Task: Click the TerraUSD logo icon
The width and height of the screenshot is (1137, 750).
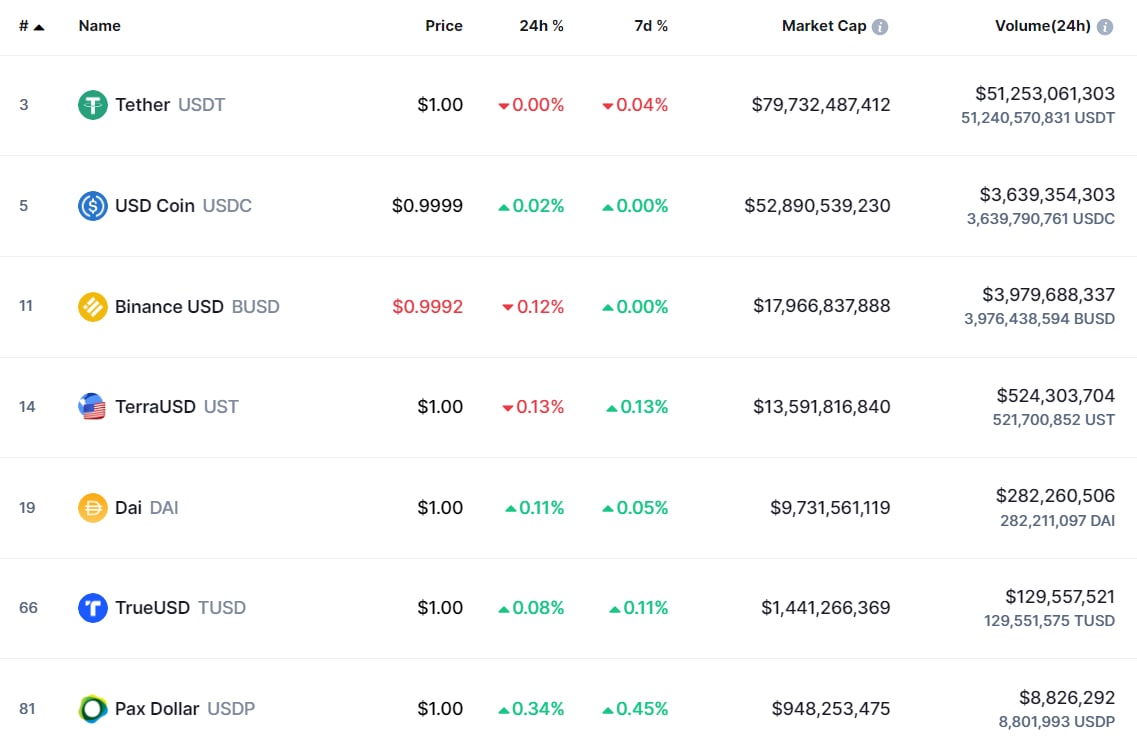Action: pos(93,407)
